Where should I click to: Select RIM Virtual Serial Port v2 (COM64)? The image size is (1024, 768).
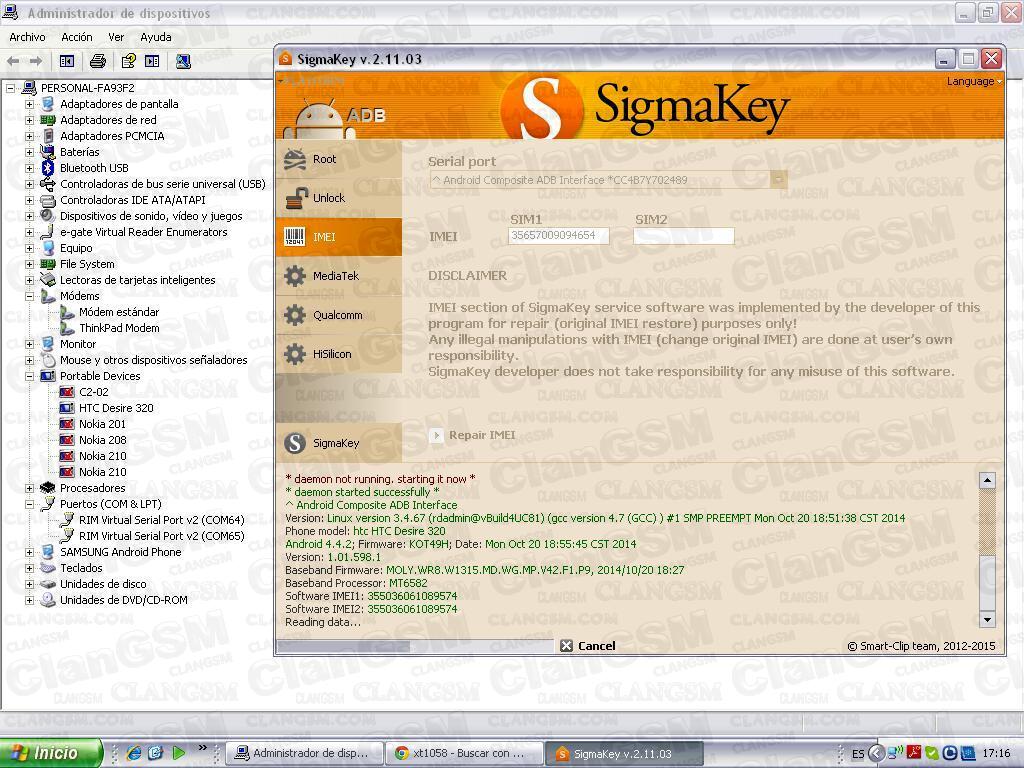162,520
